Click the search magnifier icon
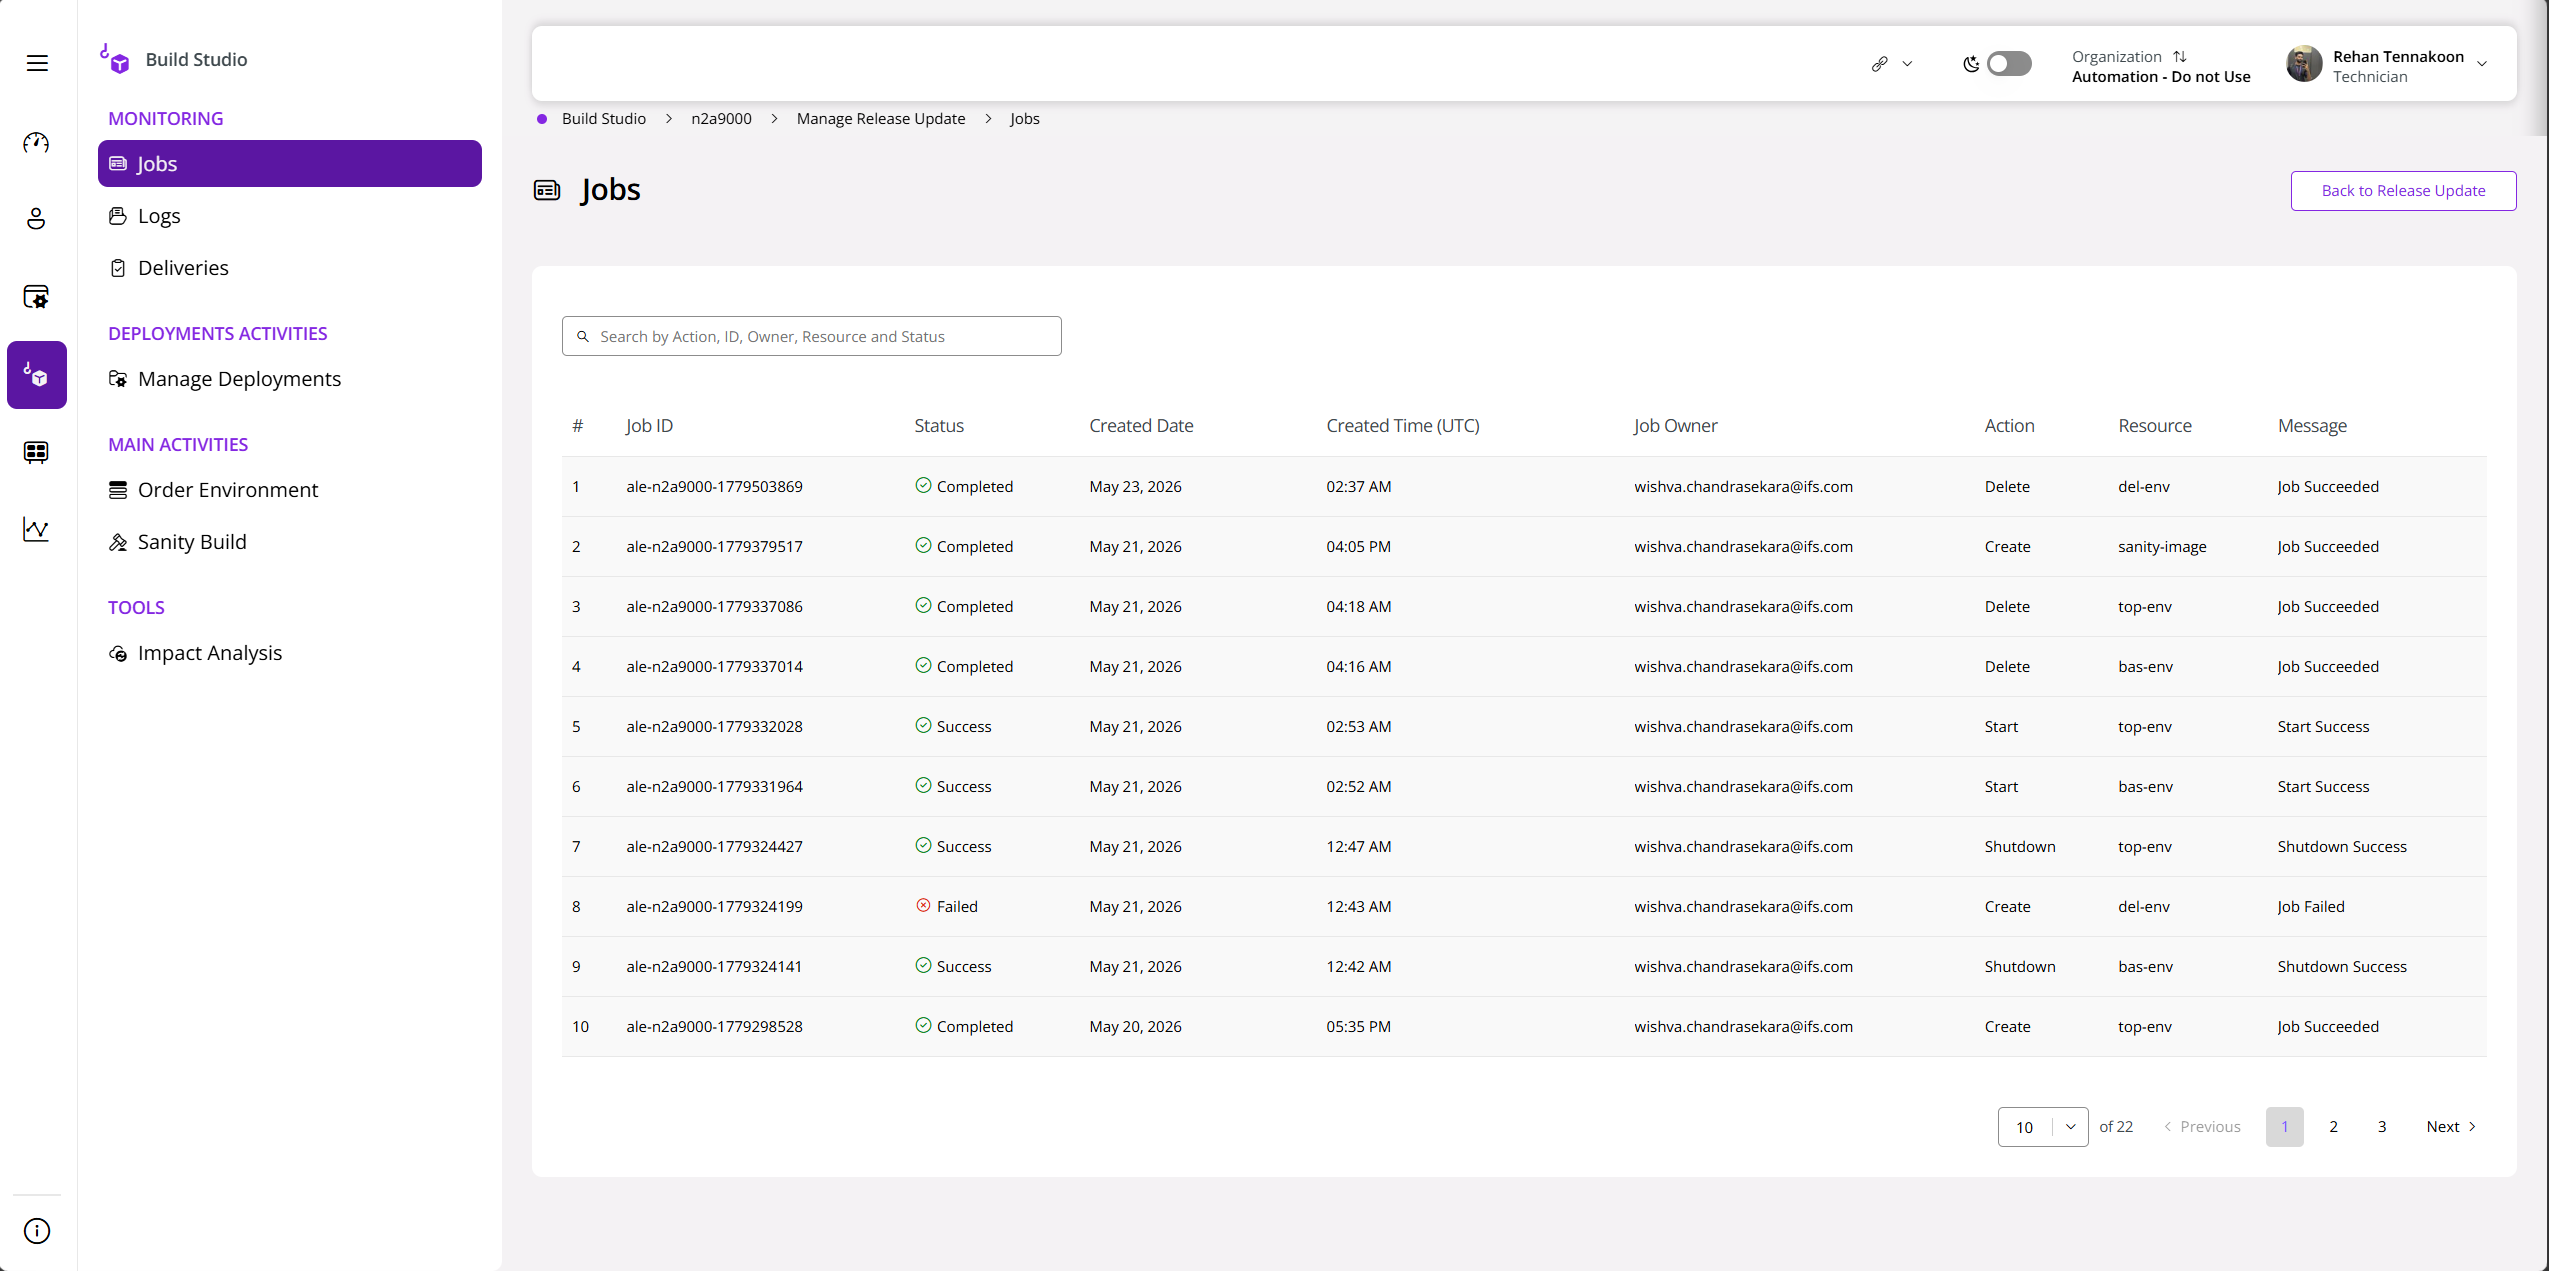Image resolution: width=2549 pixels, height=1271 pixels. [583, 337]
